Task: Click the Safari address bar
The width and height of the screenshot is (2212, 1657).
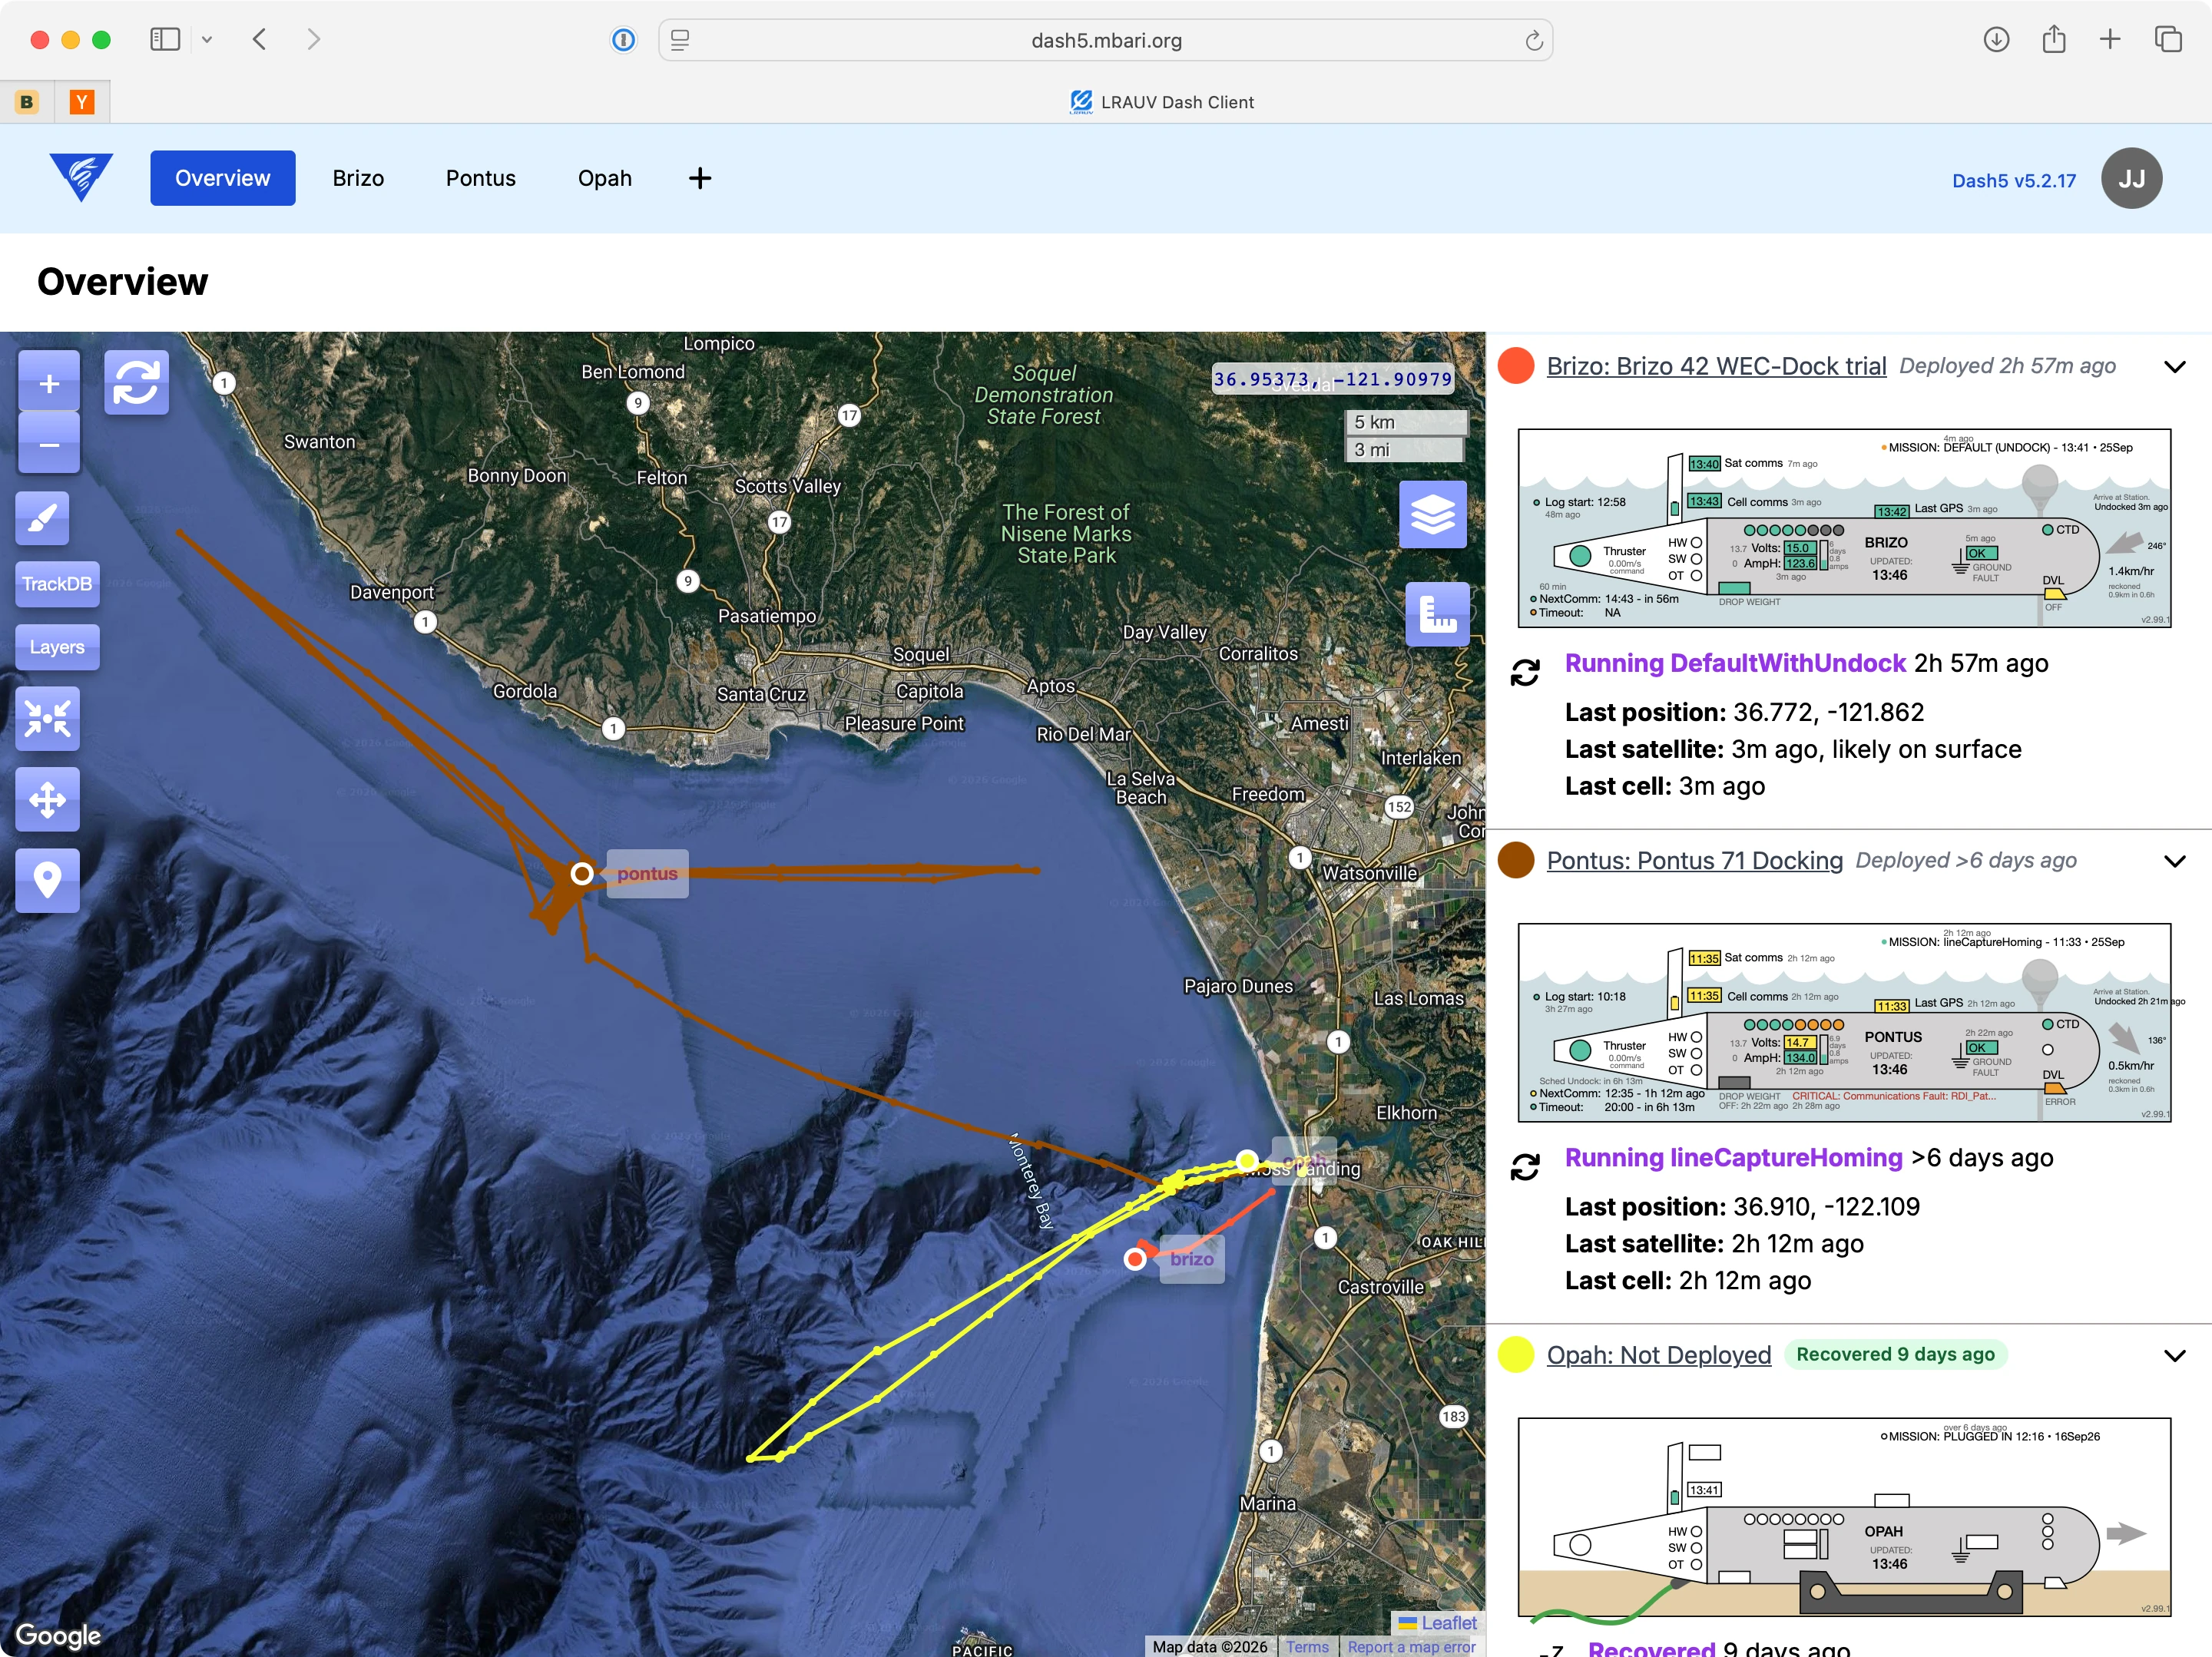Action: [x=1105, y=40]
